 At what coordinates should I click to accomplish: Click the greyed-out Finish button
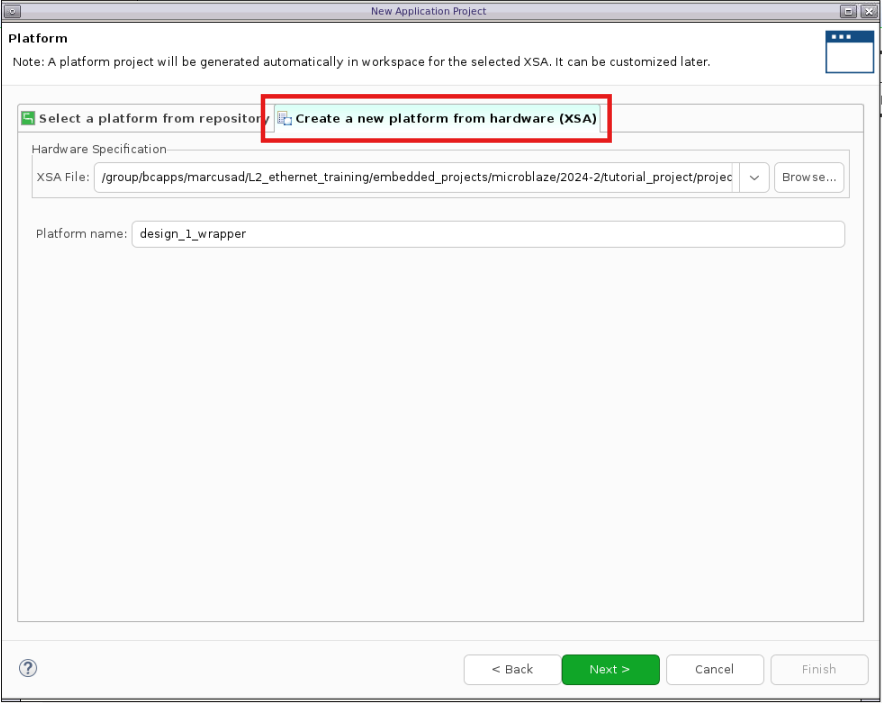[818, 669]
